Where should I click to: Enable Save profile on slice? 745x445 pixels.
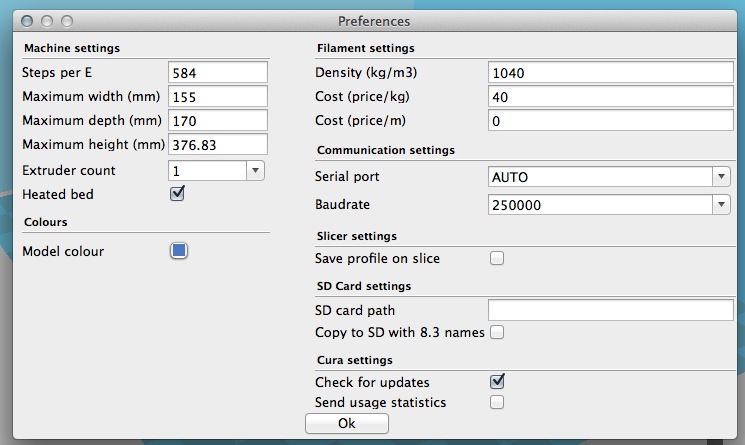tap(496, 258)
